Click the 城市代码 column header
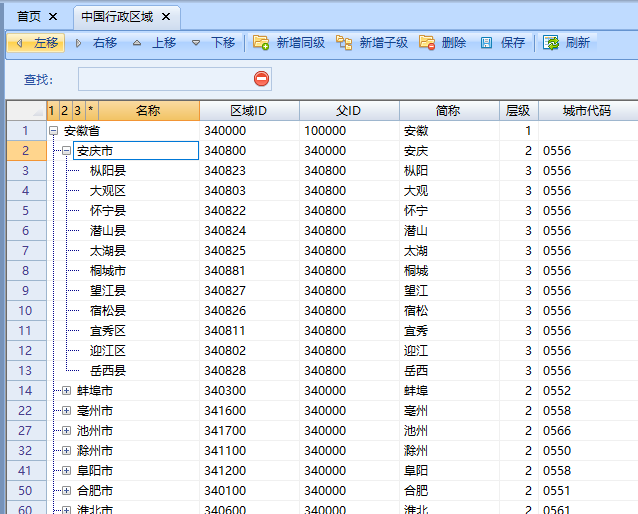638x514 pixels. click(x=588, y=111)
